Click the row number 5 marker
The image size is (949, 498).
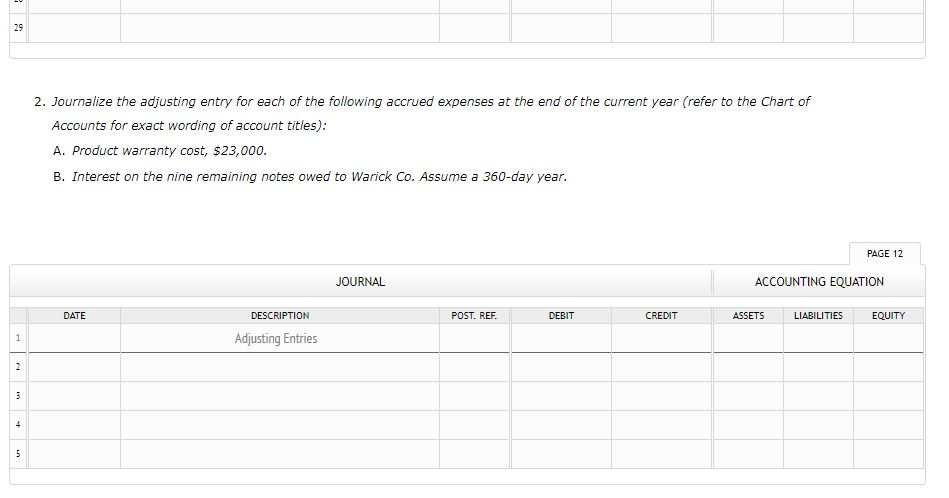click(18, 455)
